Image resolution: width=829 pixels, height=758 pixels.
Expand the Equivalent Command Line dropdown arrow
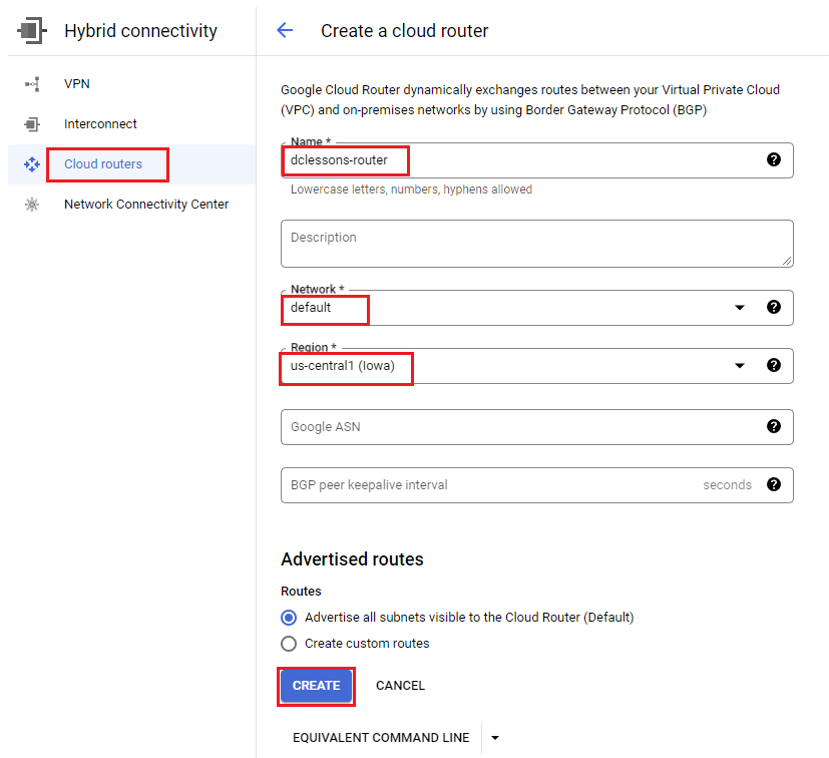click(495, 738)
